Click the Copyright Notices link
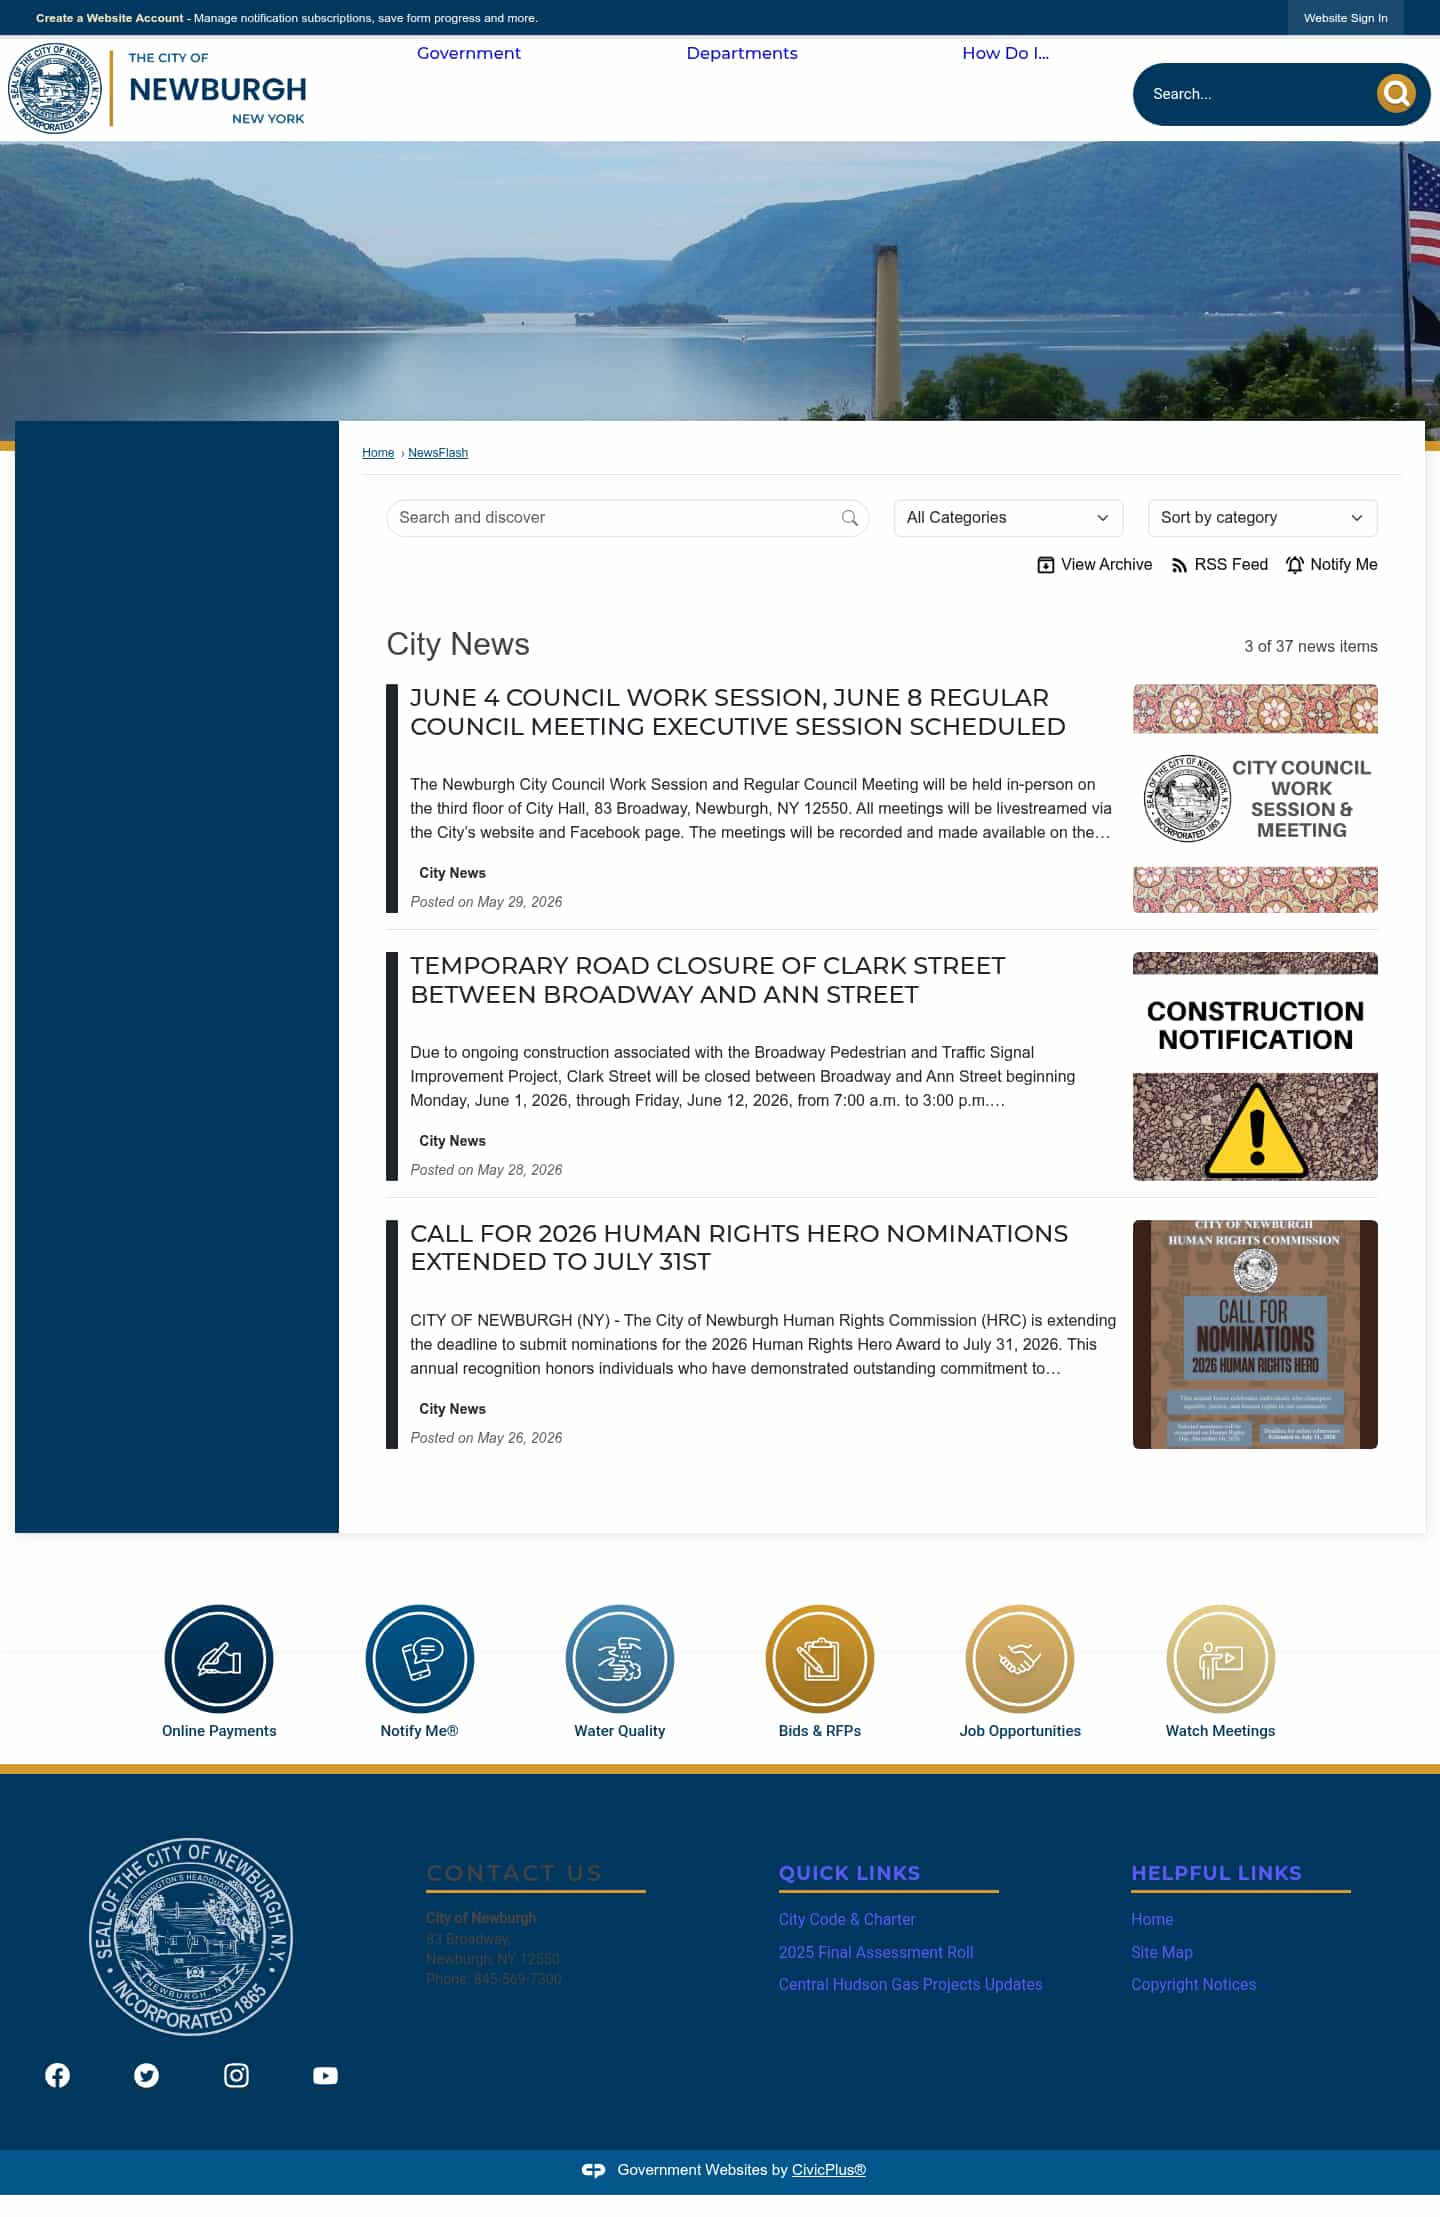 coord(1193,1984)
